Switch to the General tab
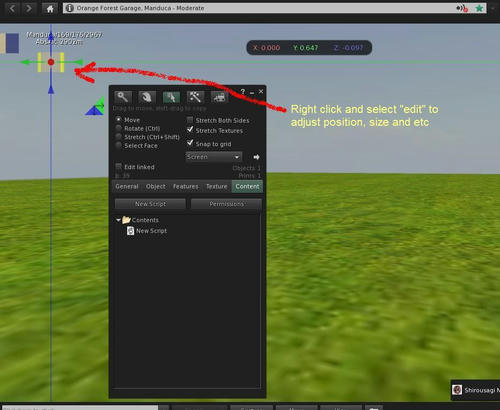Viewport: 500px width, 410px height. [127, 186]
